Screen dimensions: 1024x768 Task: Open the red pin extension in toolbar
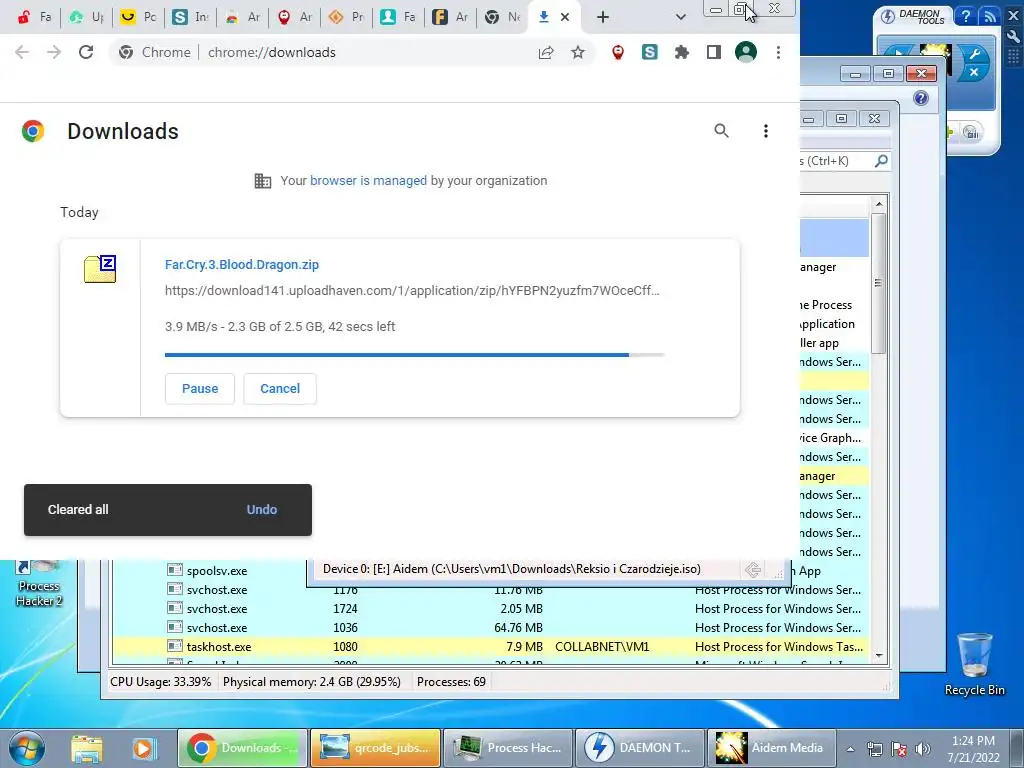(x=618, y=52)
